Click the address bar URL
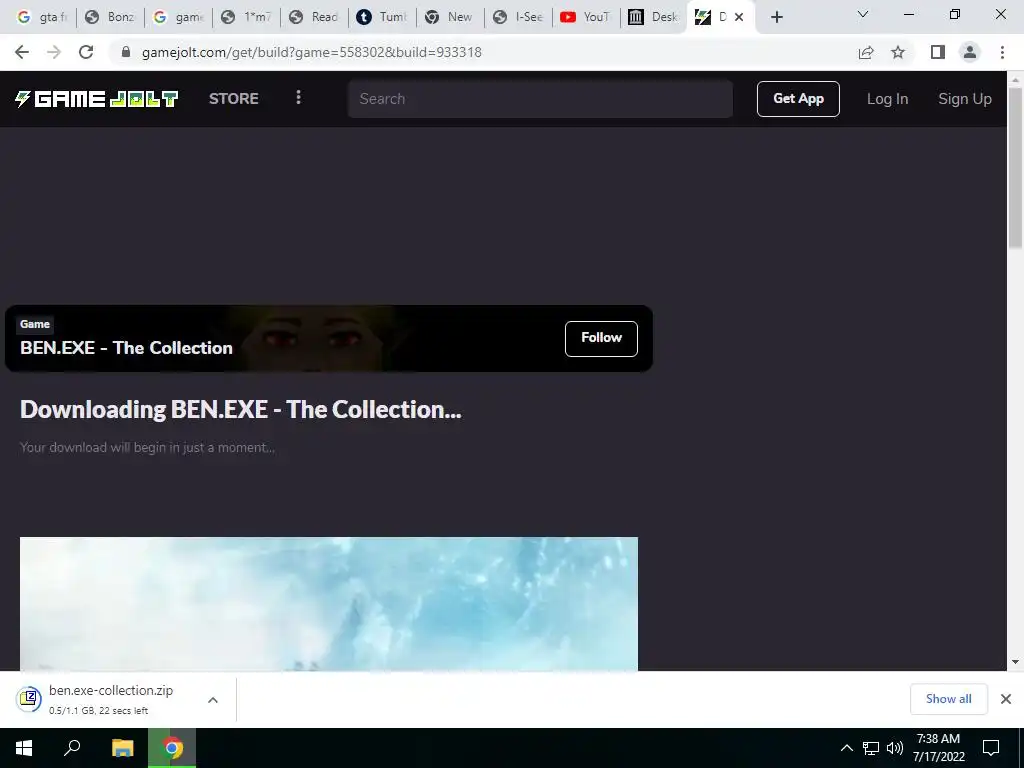 coord(312,52)
